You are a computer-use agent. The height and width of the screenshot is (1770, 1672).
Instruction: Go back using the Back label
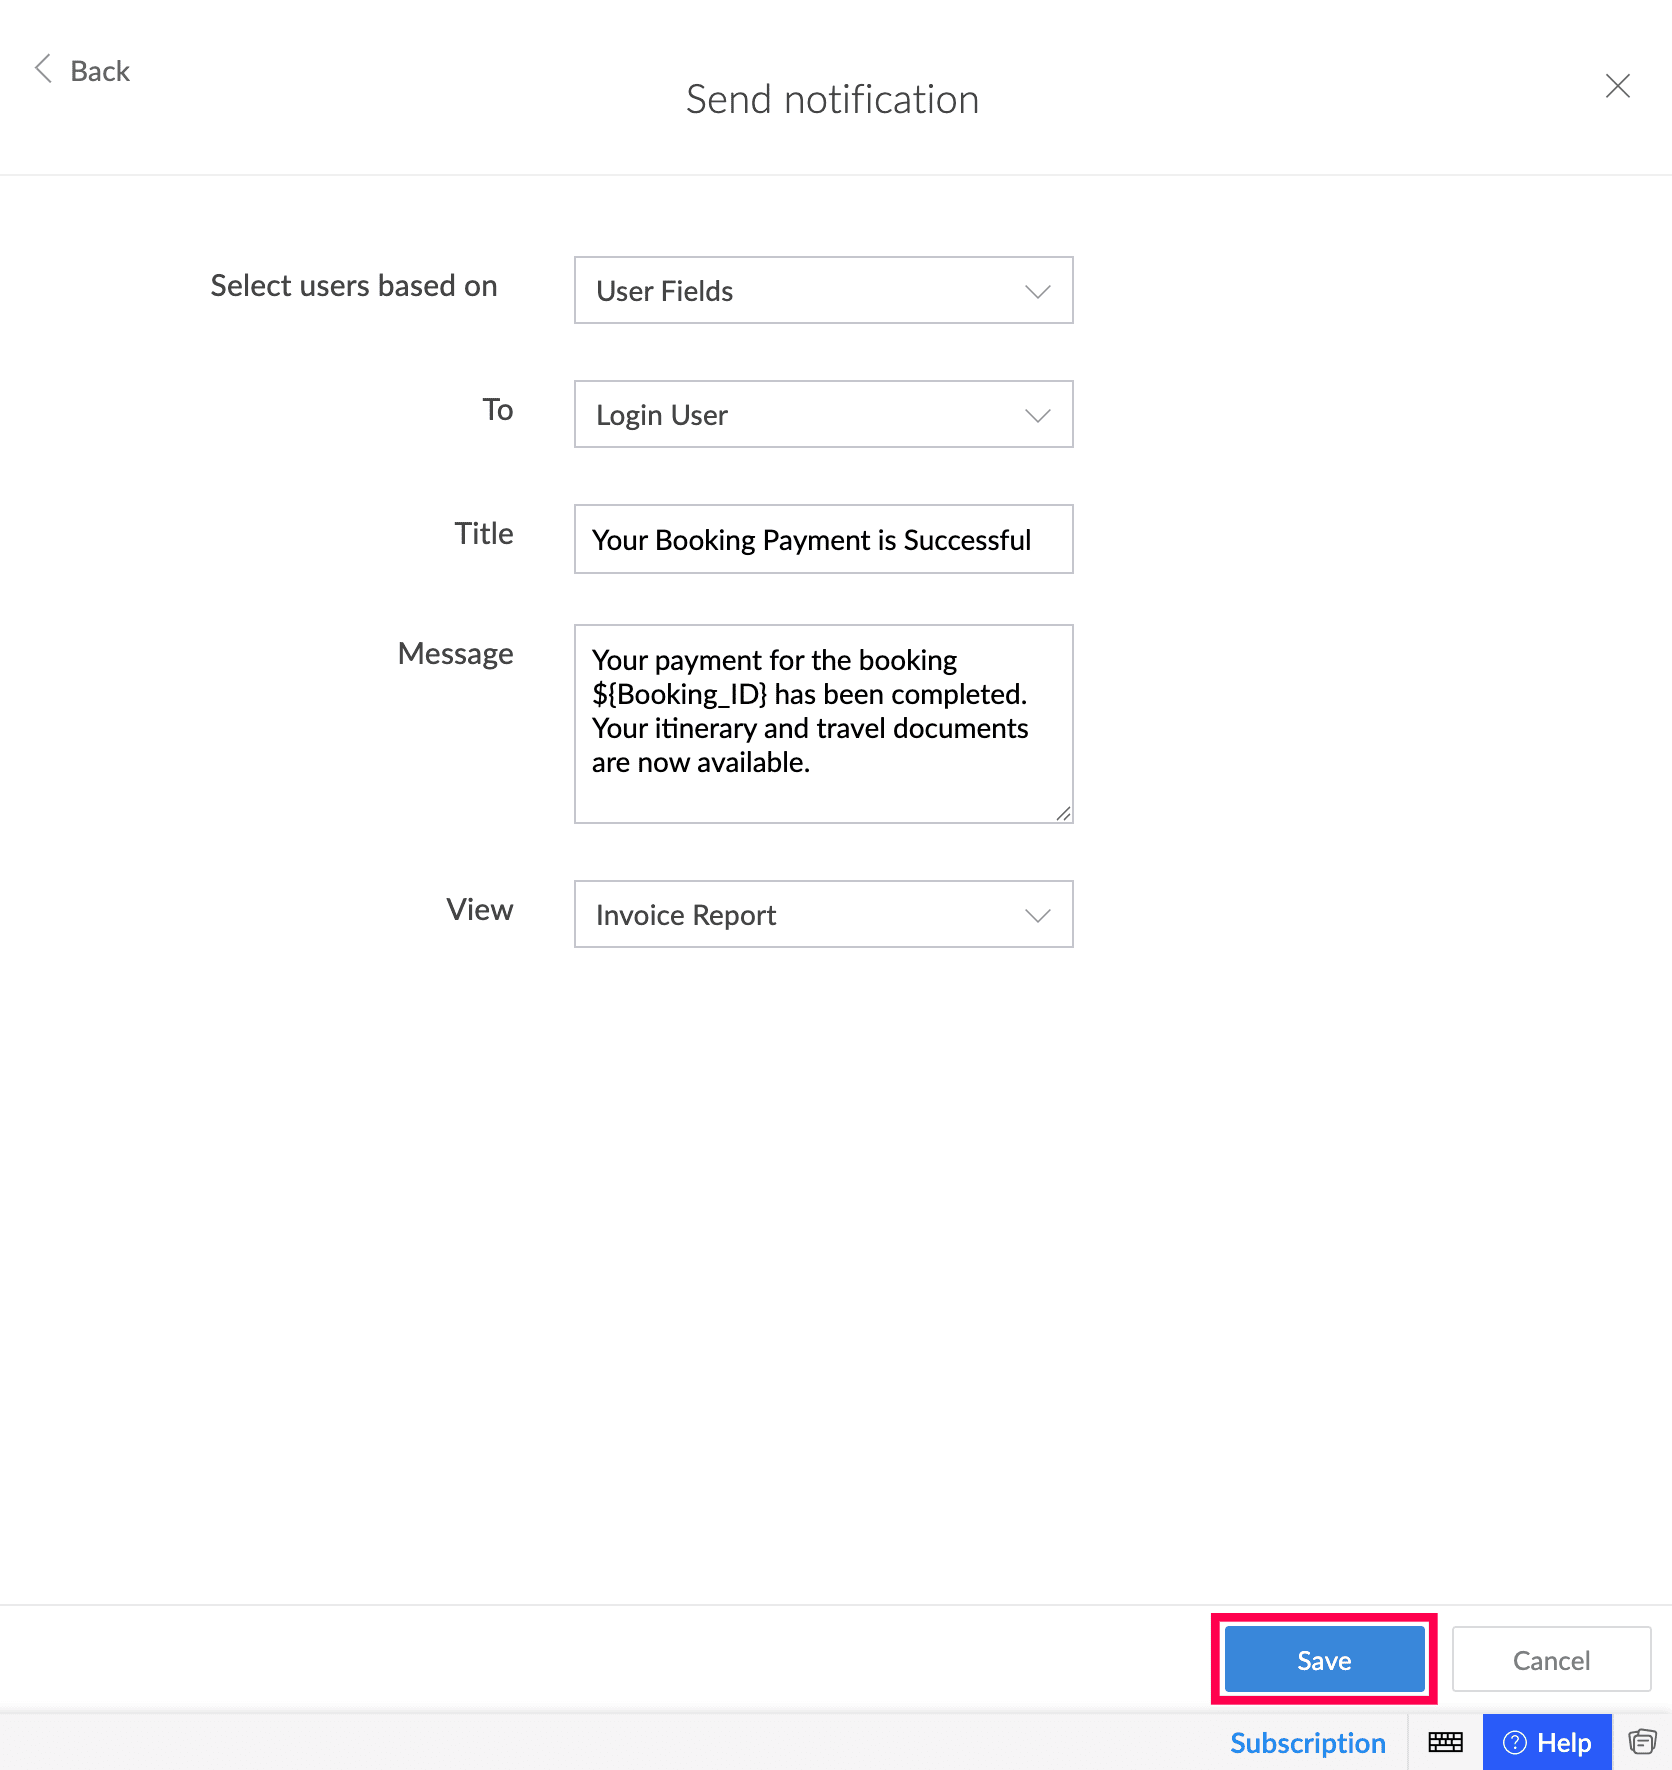[x=100, y=71]
